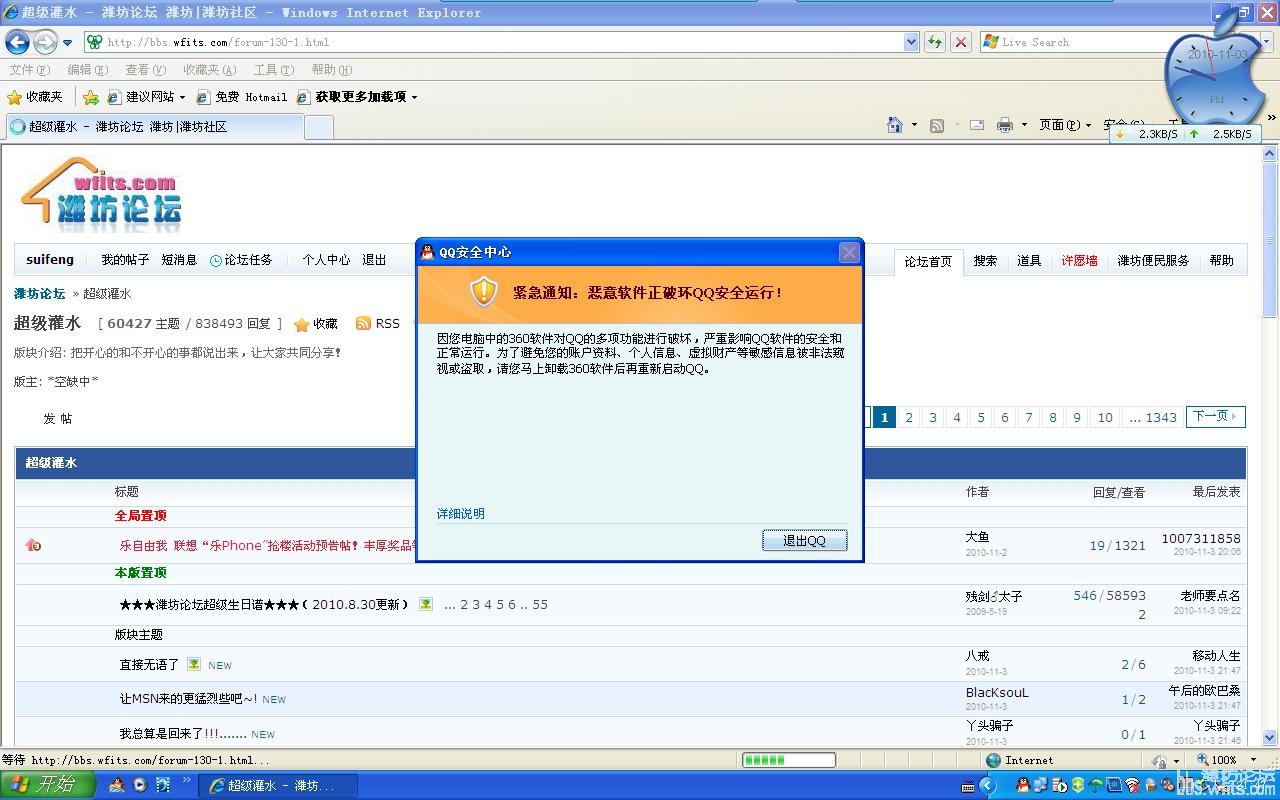Open the 帮助(H) menu

(331, 70)
